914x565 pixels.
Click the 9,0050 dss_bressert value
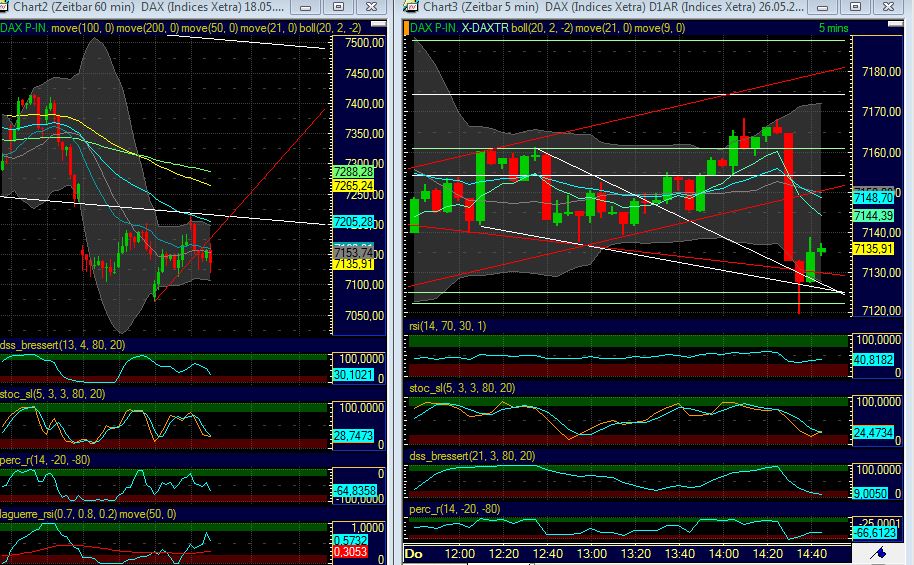point(870,493)
